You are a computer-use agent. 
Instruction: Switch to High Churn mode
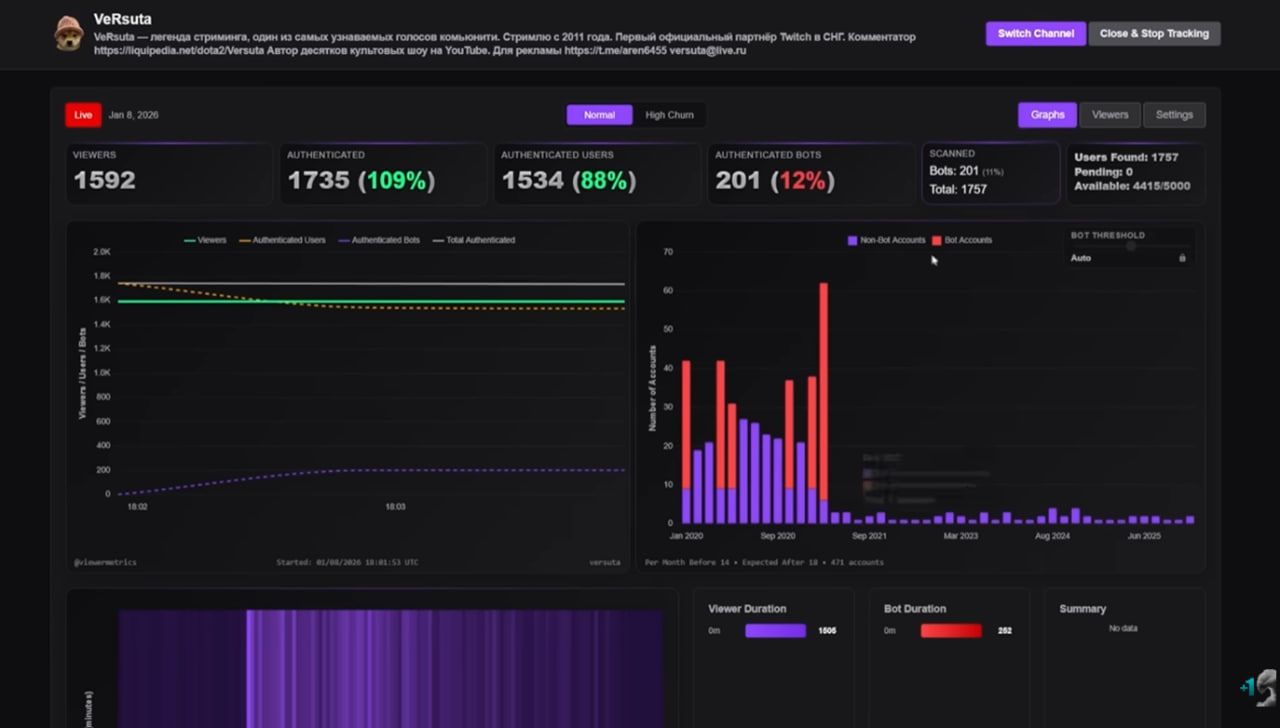(669, 115)
